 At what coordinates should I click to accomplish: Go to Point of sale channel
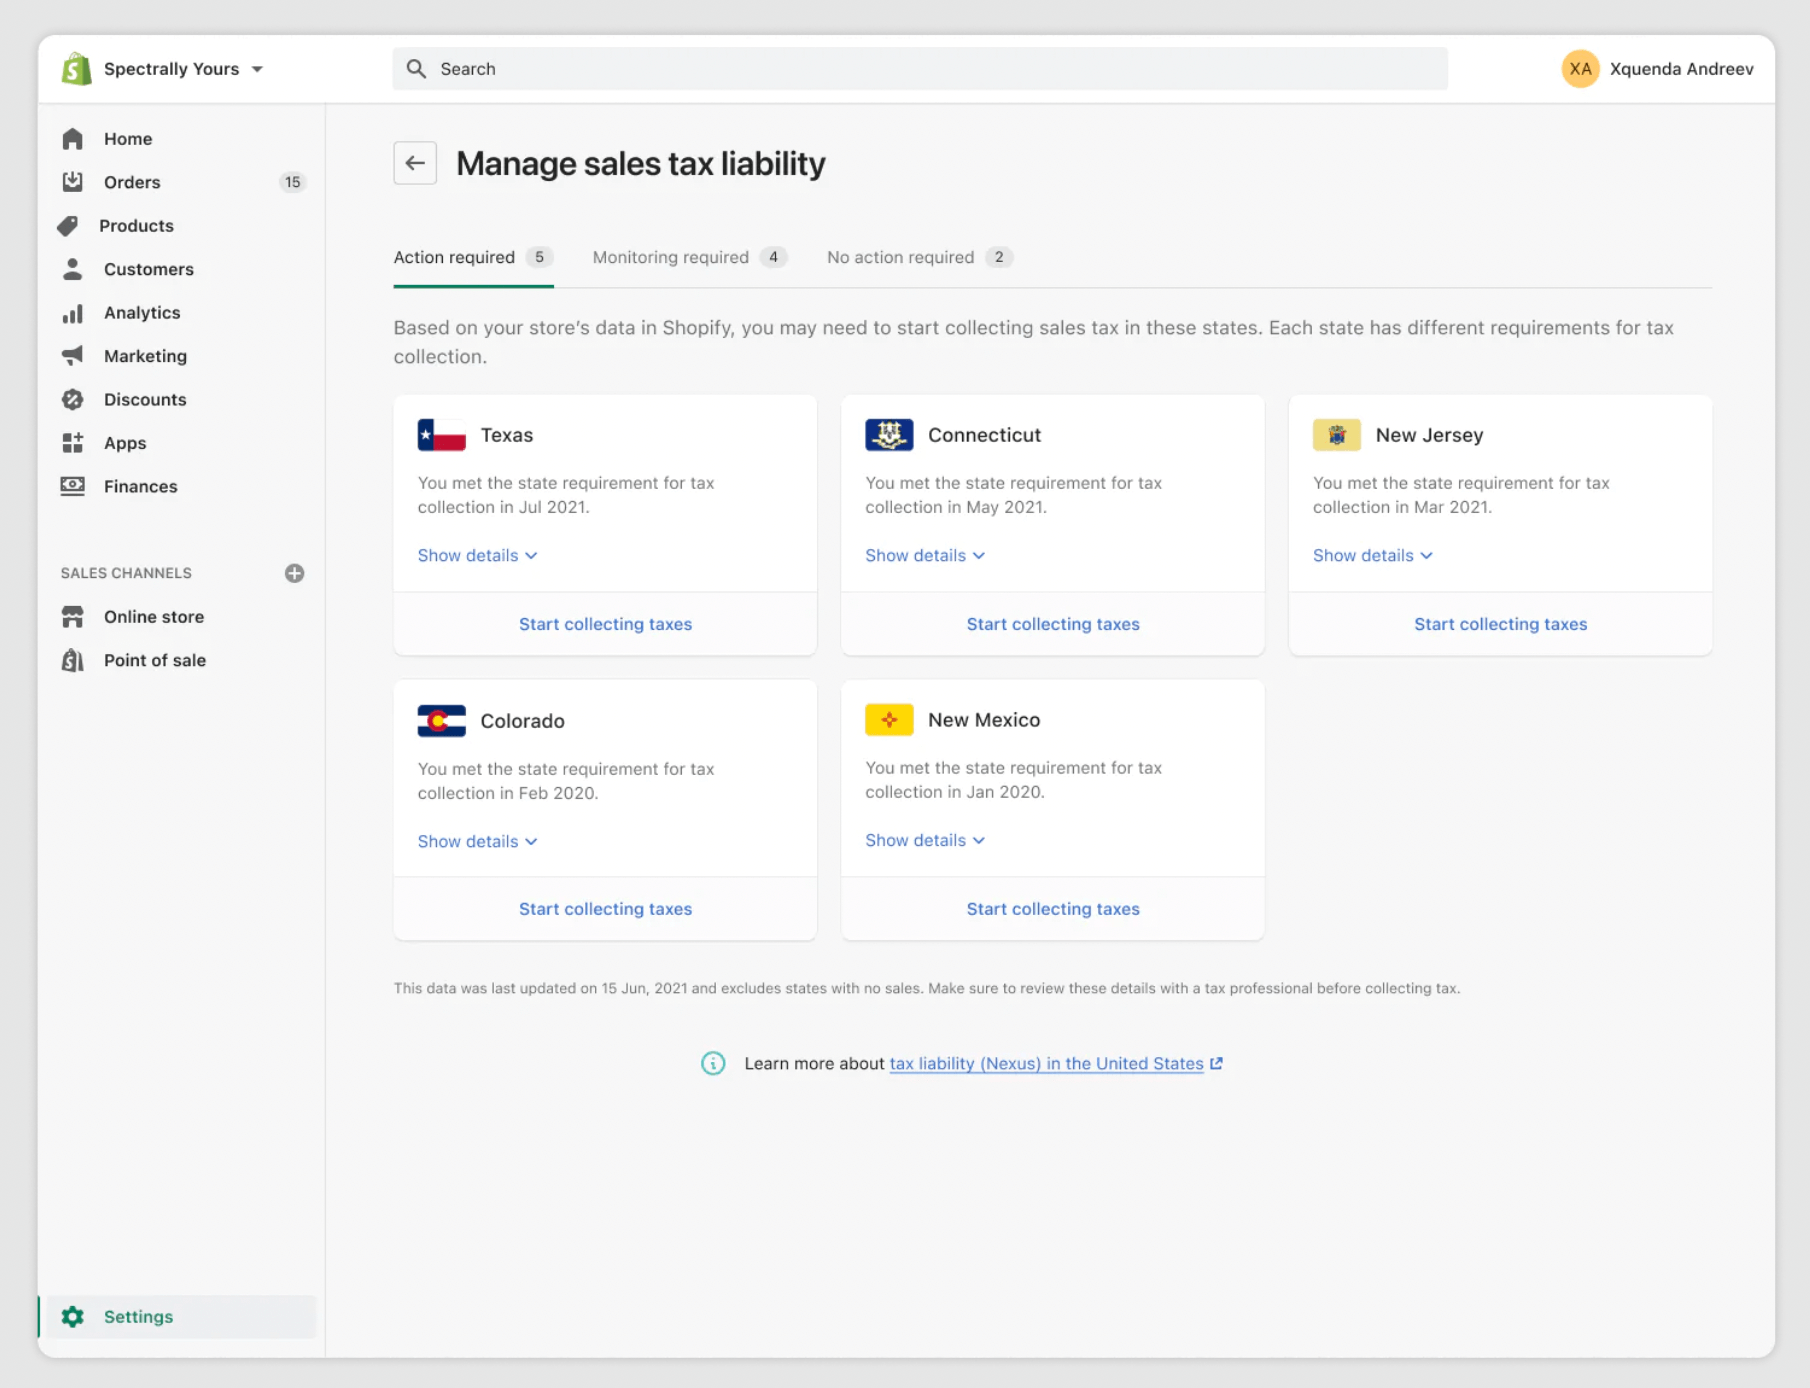154,660
